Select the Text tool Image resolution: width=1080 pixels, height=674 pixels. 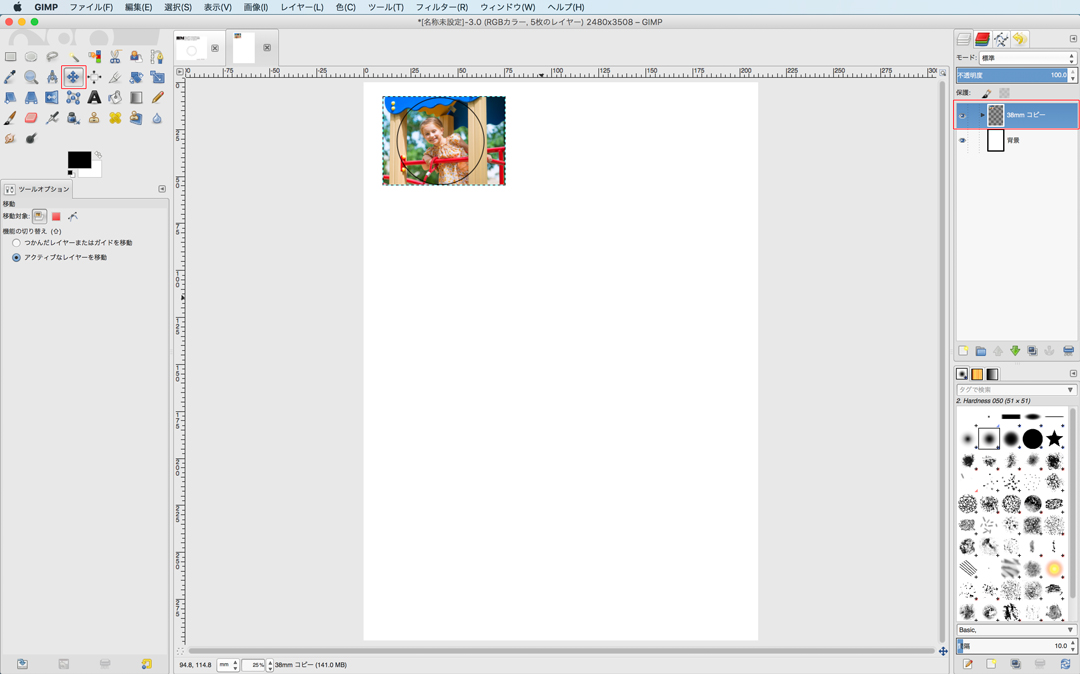coord(94,98)
